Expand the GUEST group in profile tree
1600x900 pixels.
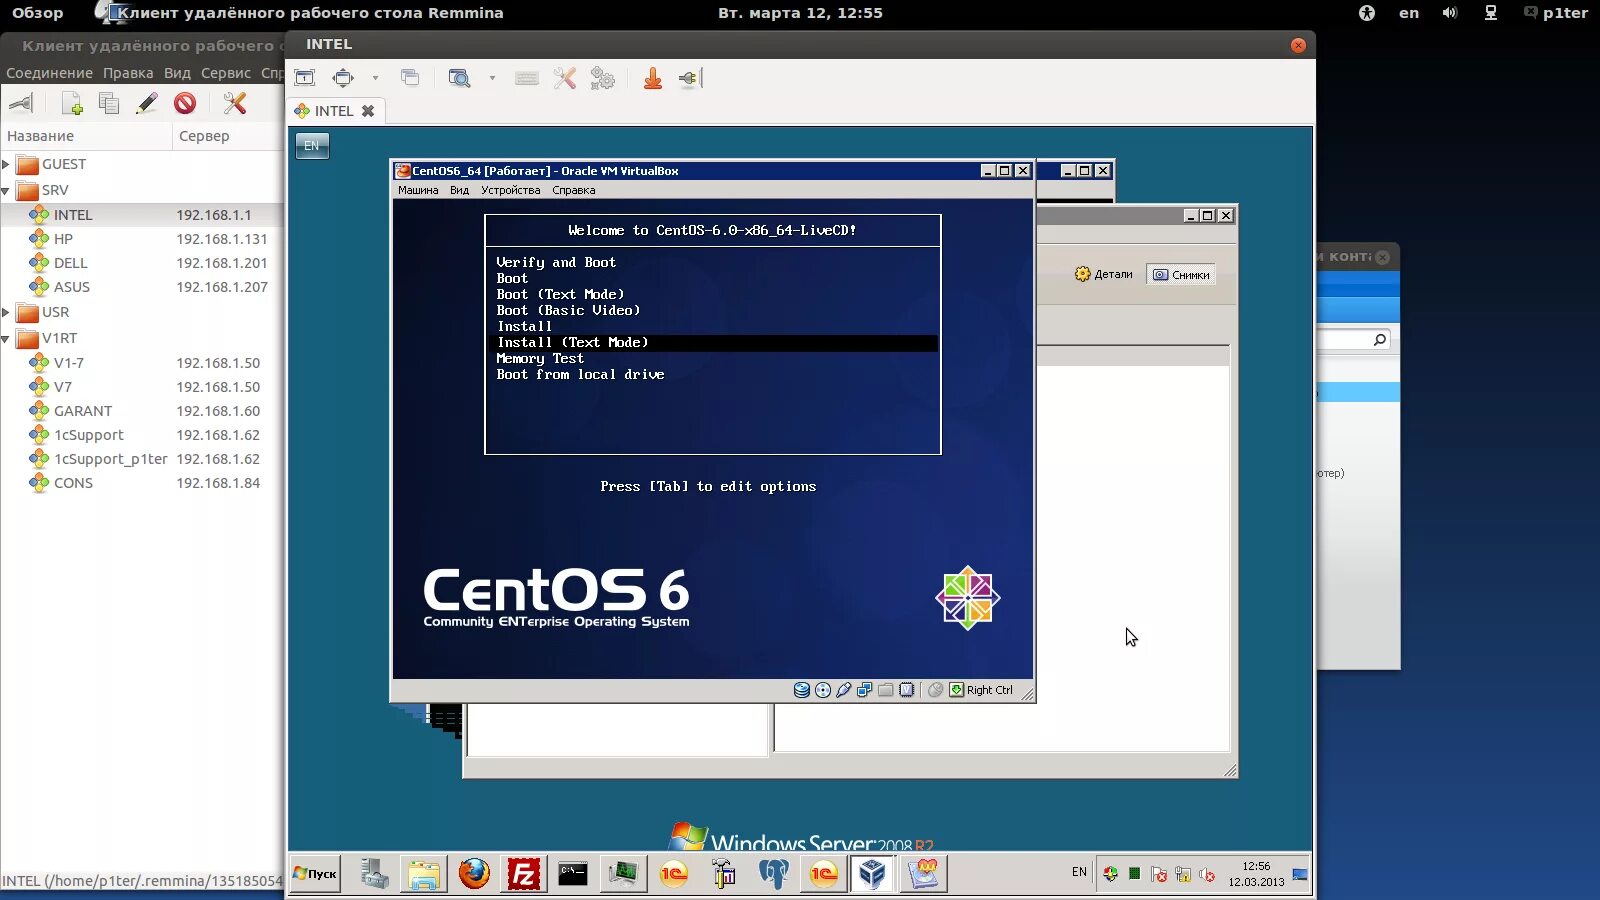6,164
